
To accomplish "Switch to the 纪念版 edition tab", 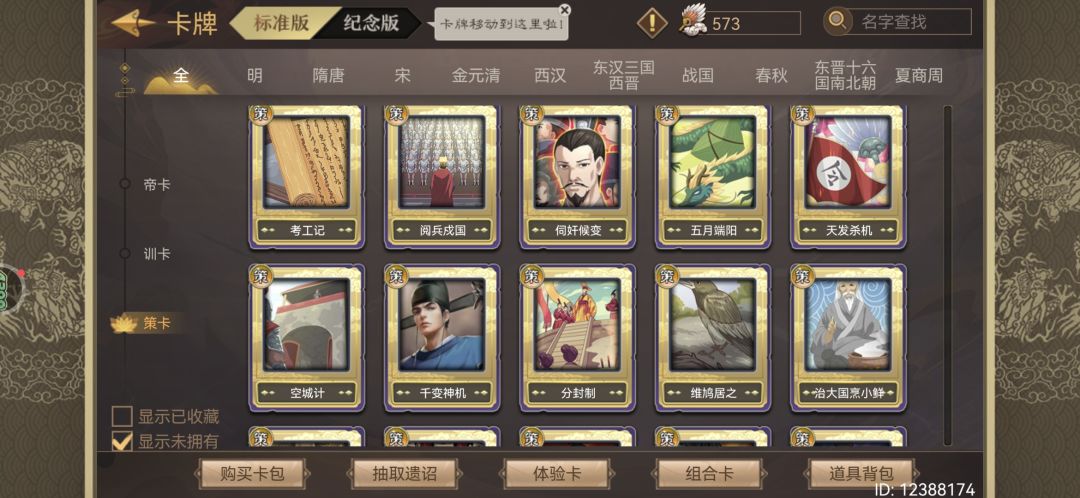I will tap(372, 23).
